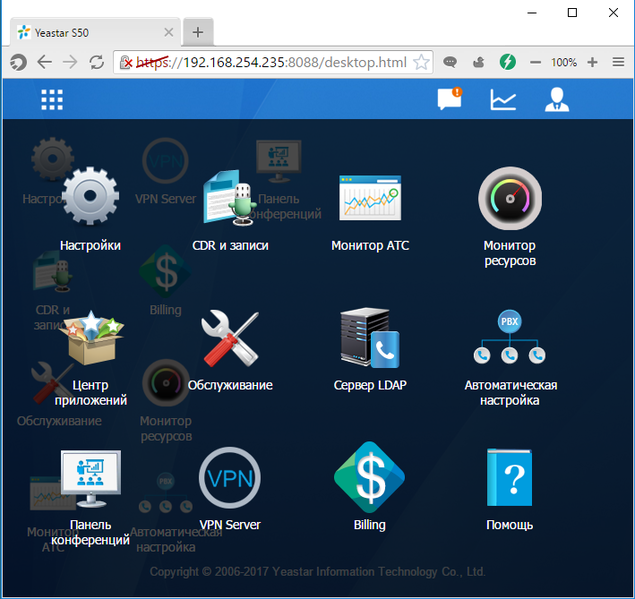Open CDR и записи app icon
635x599 pixels.
(x=230, y=198)
